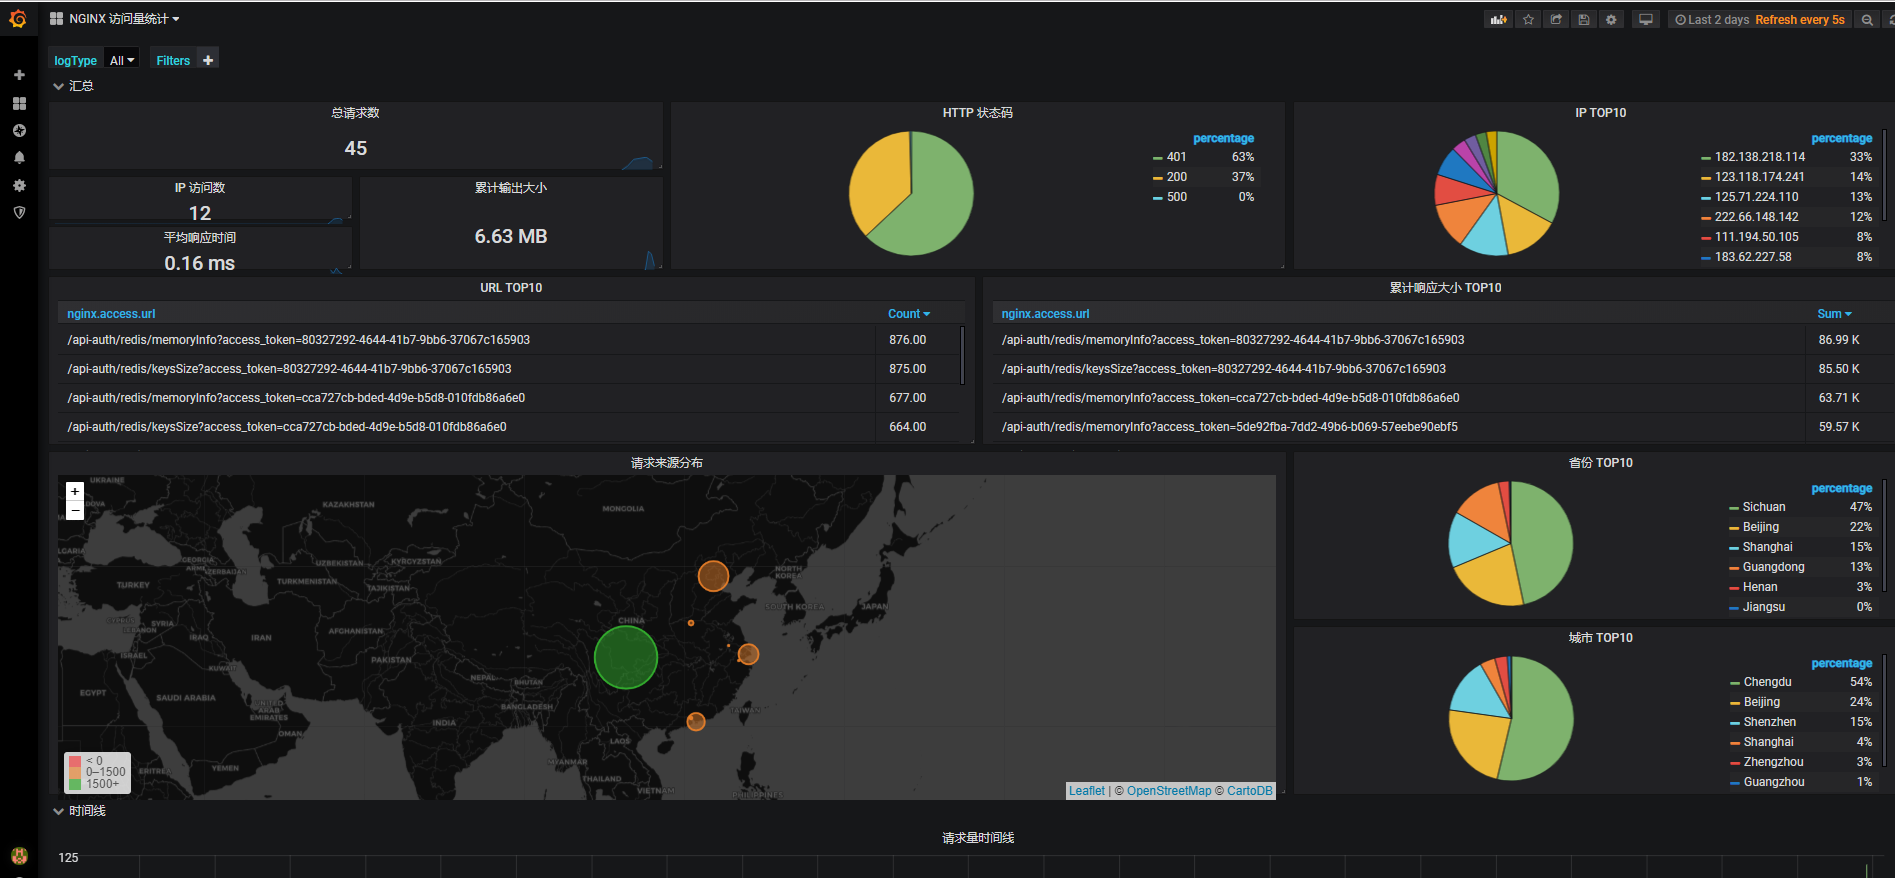The image size is (1895, 878).
Task: Click the 876.00 count cell
Action: 908,340
